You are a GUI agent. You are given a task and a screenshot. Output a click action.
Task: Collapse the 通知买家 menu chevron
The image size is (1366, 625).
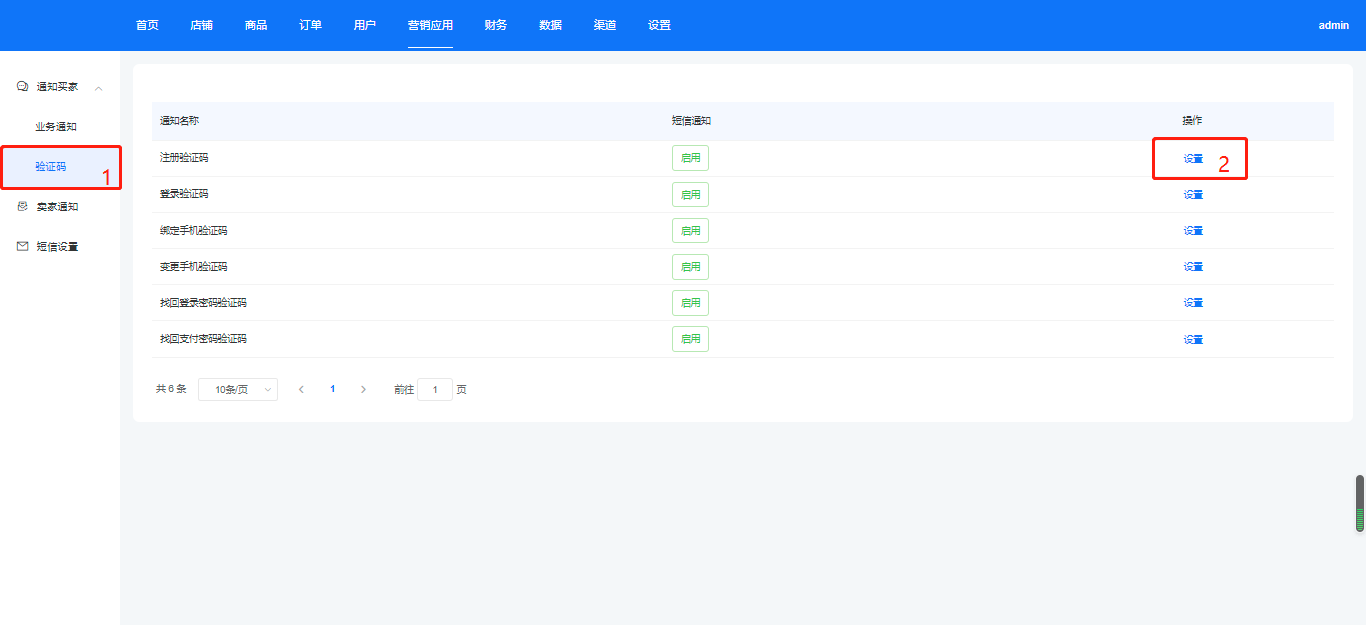(x=98, y=88)
